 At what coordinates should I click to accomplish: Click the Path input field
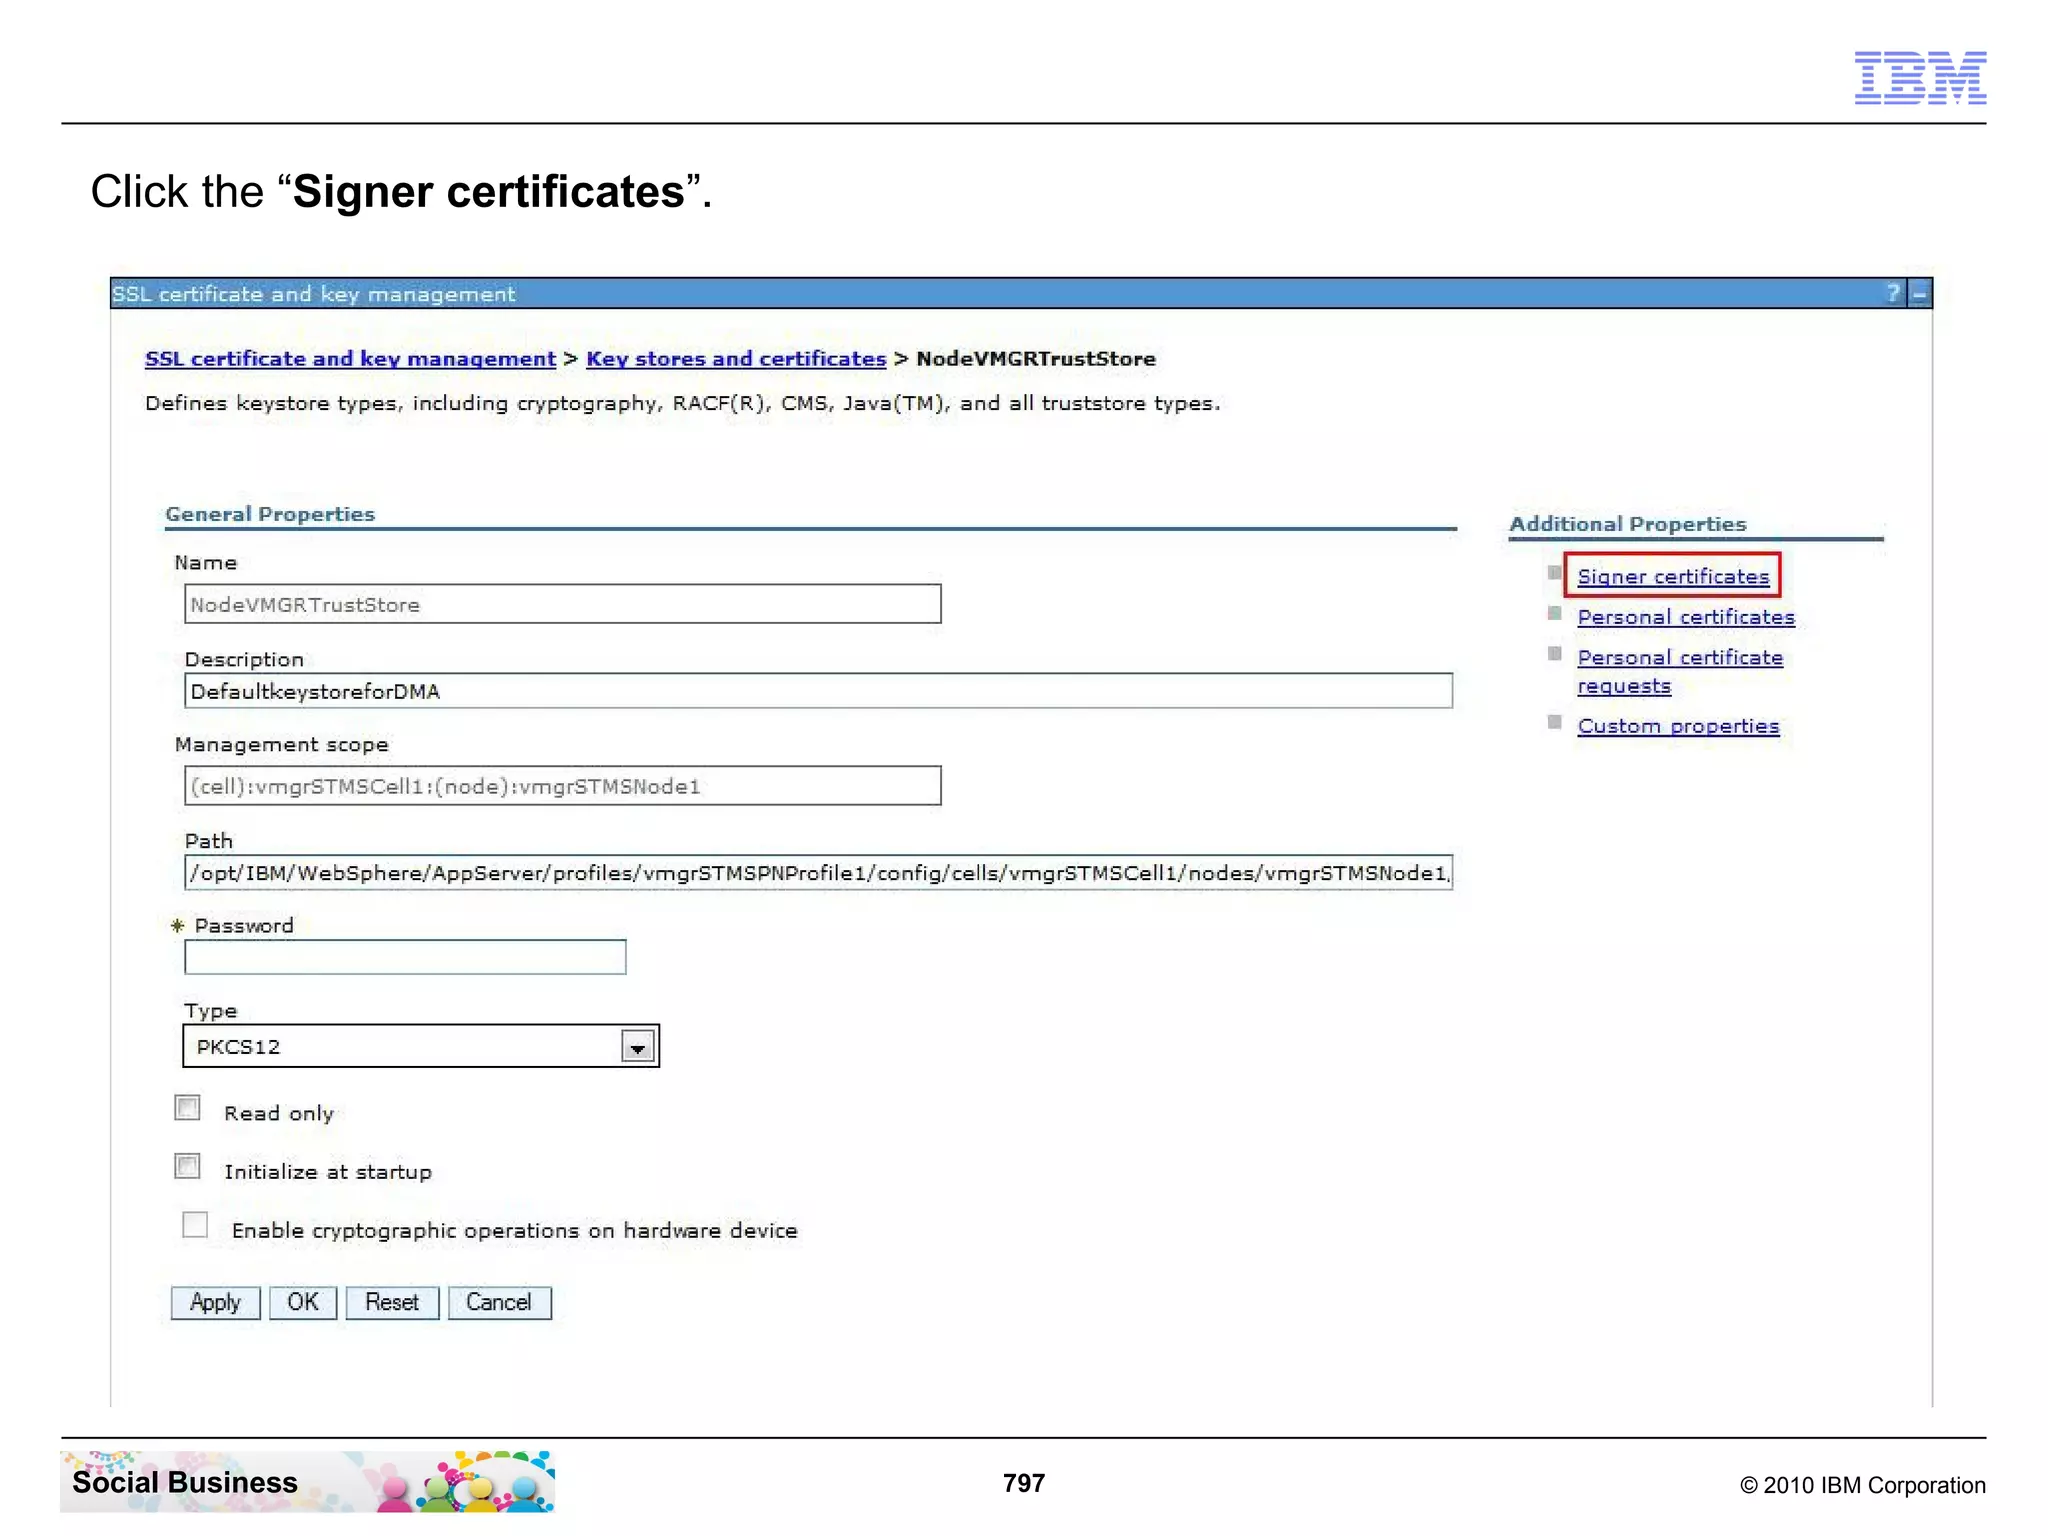[818, 872]
